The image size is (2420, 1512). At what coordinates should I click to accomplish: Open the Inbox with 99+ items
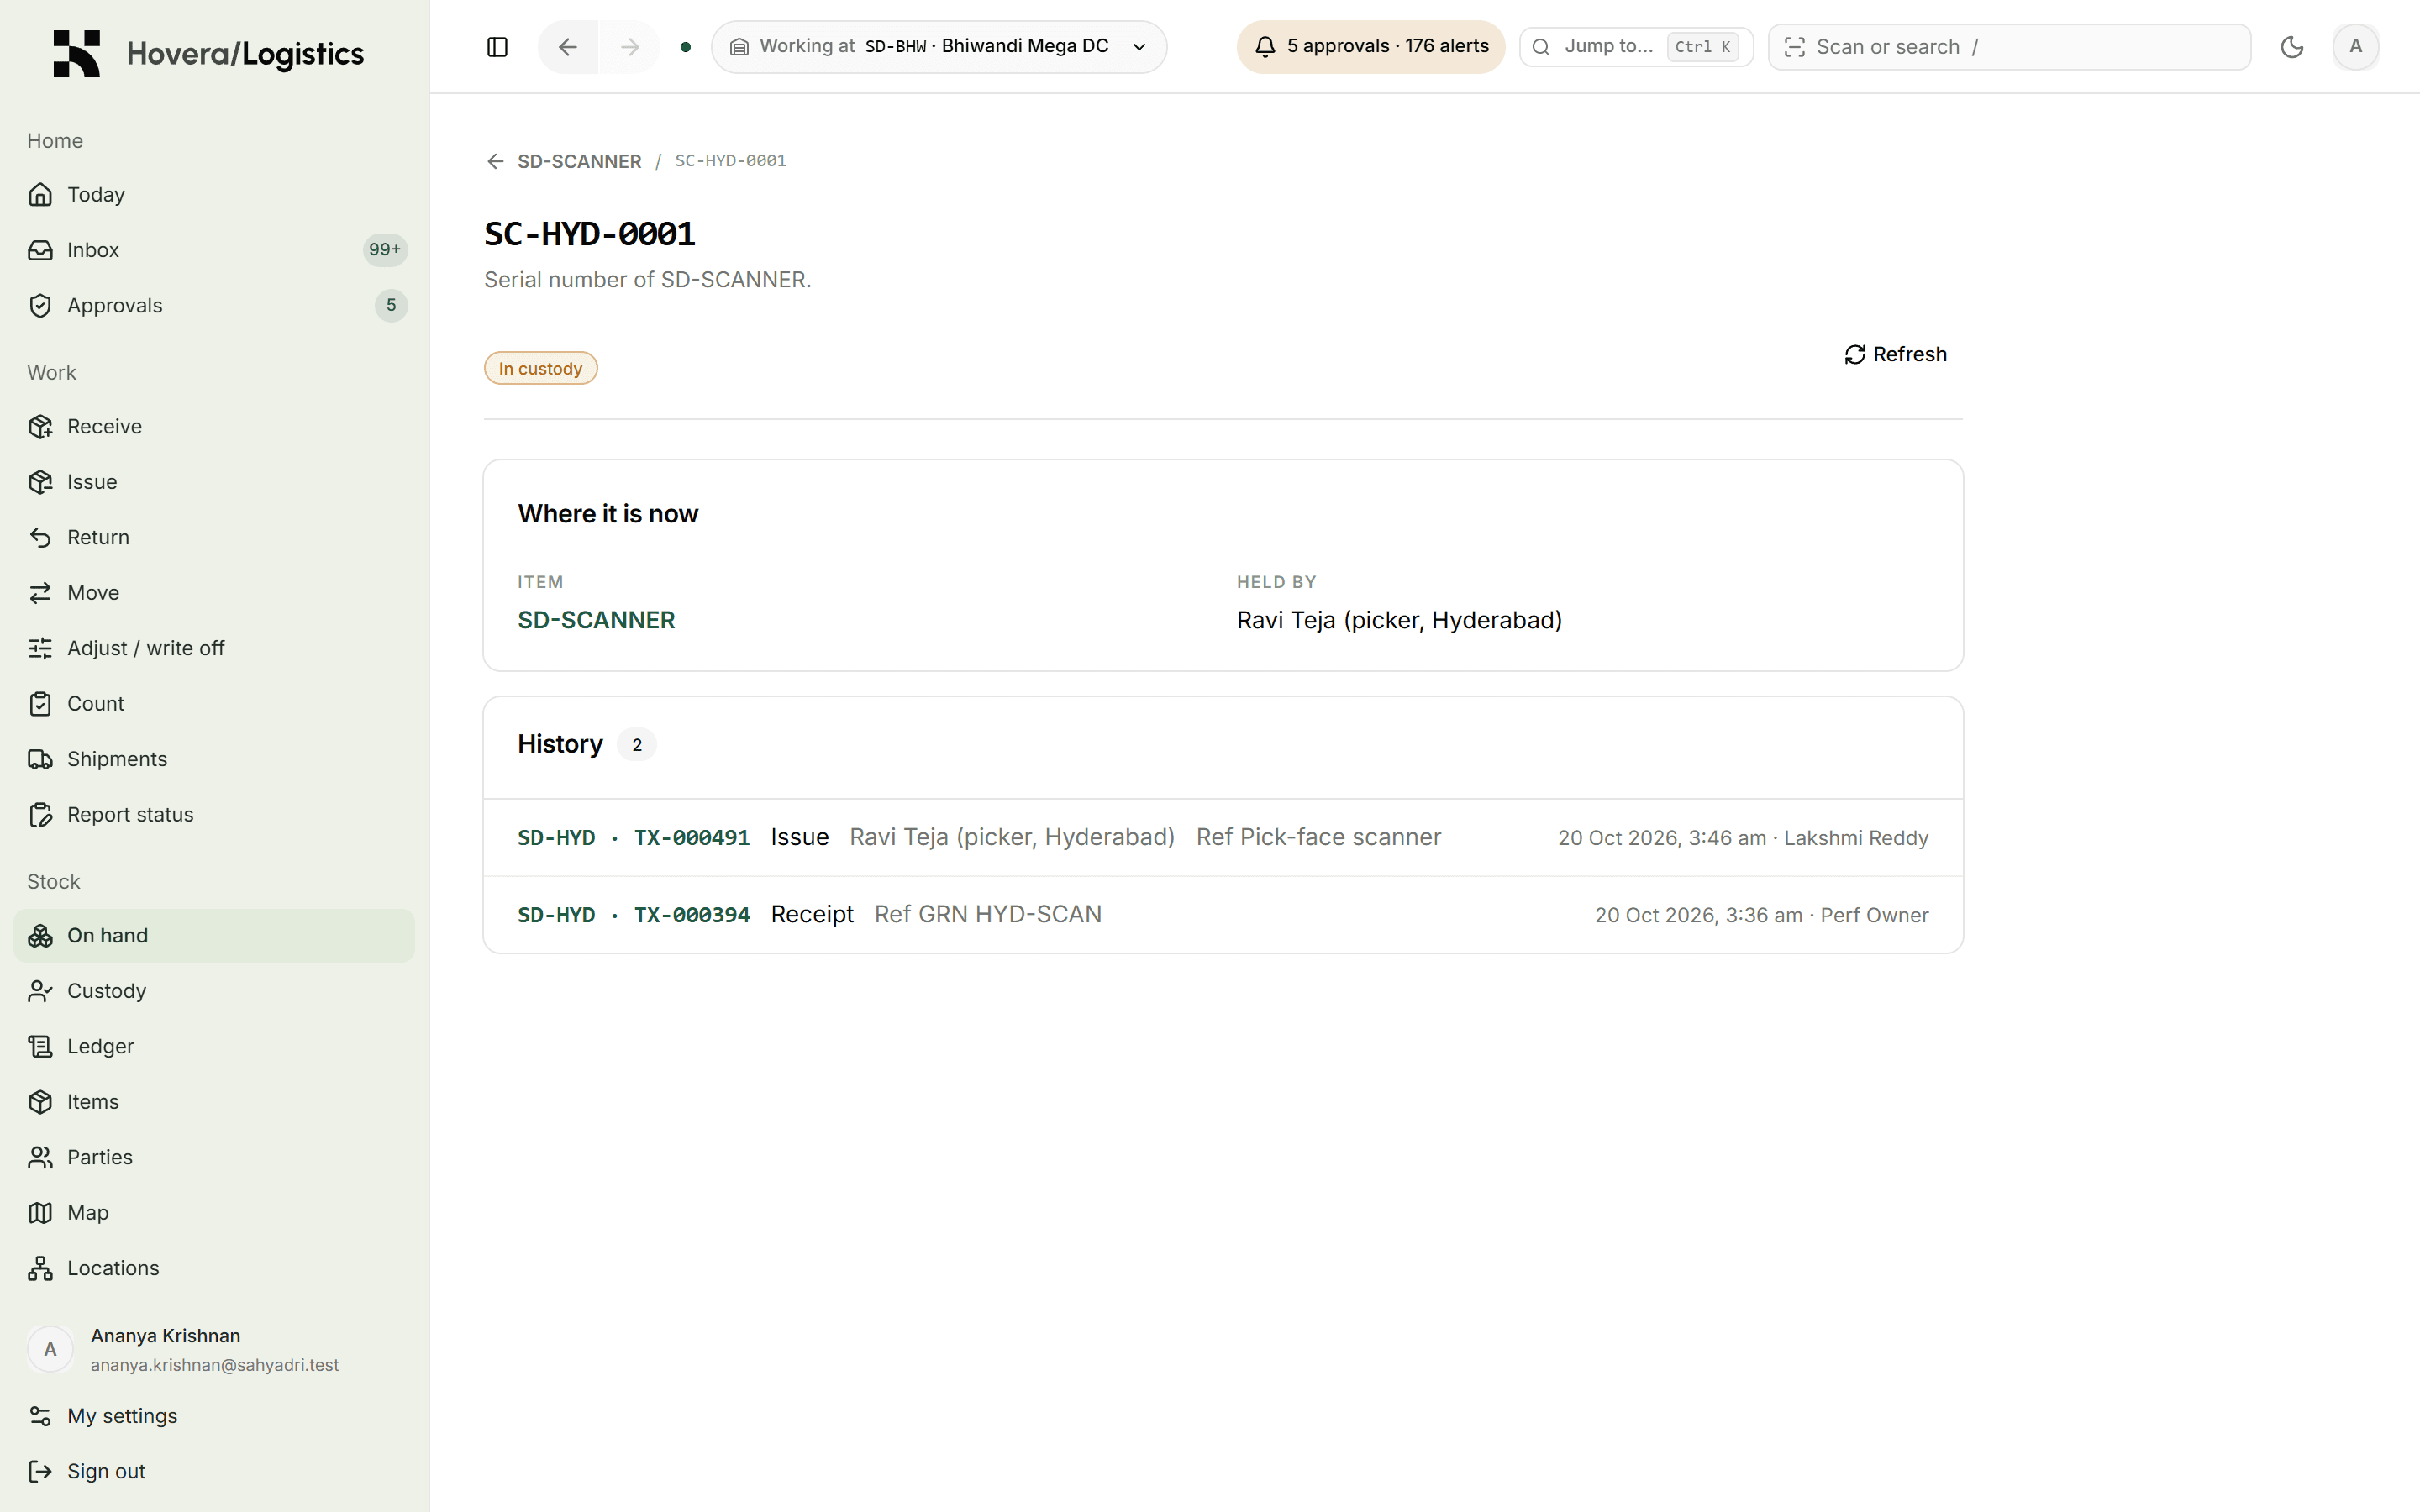pyautogui.click(x=214, y=250)
